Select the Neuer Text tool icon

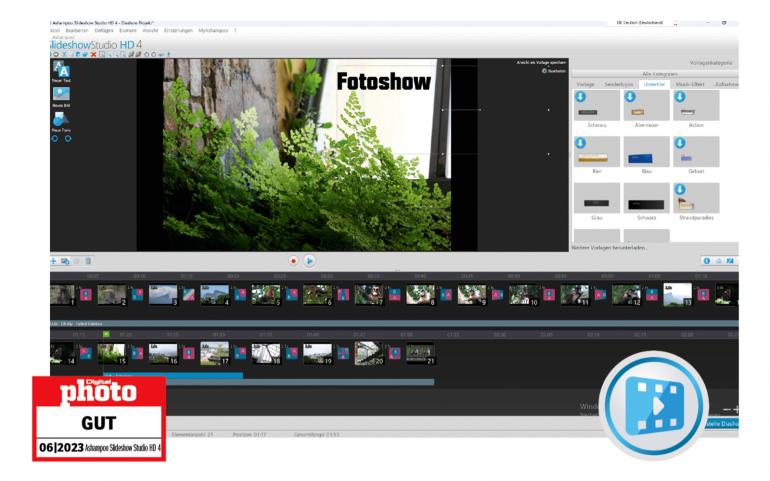pyautogui.click(x=61, y=70)
